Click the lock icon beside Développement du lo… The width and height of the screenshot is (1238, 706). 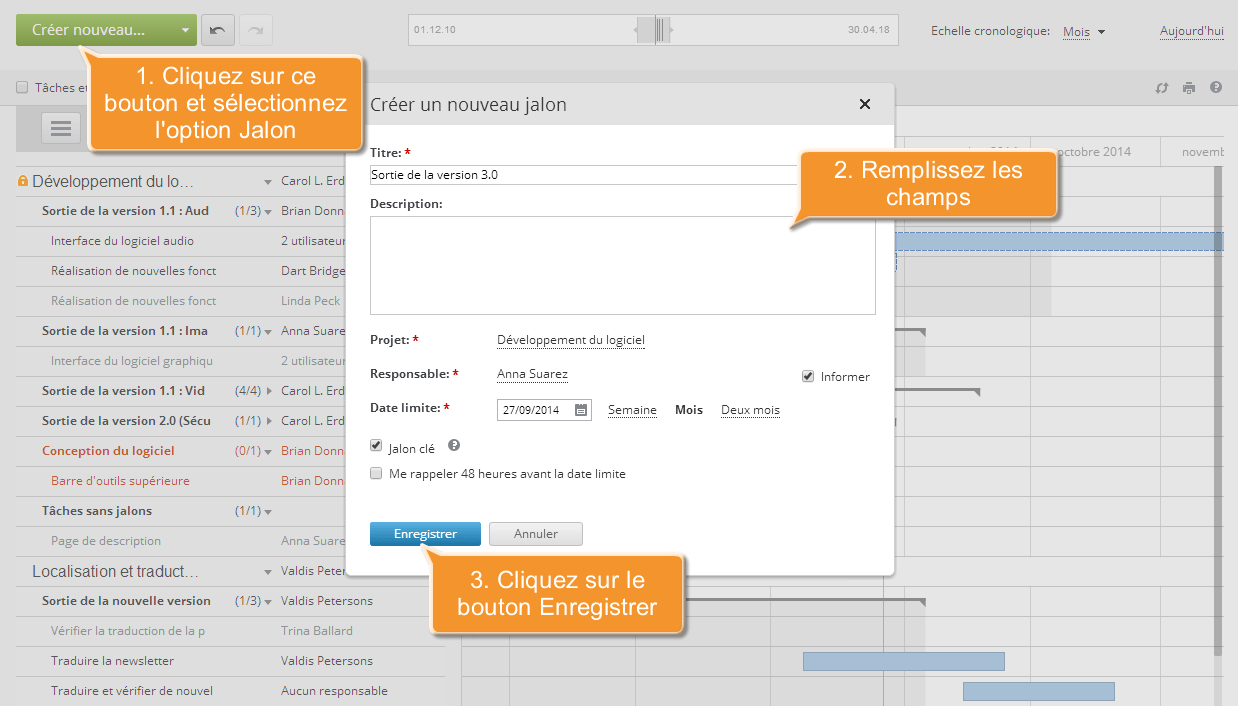coord(23,181)
